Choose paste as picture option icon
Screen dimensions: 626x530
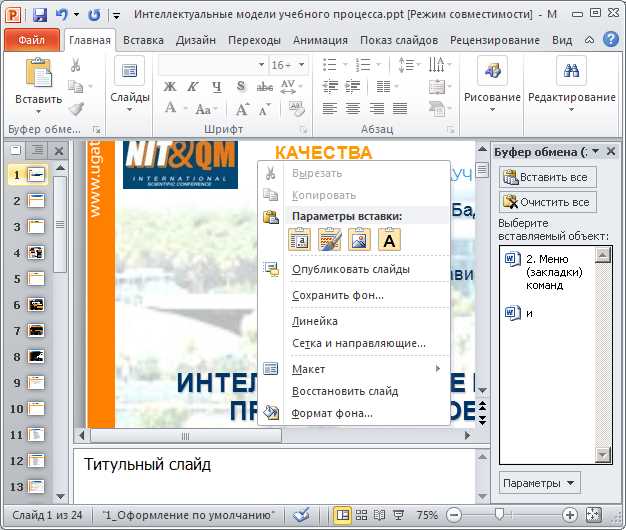359,239
